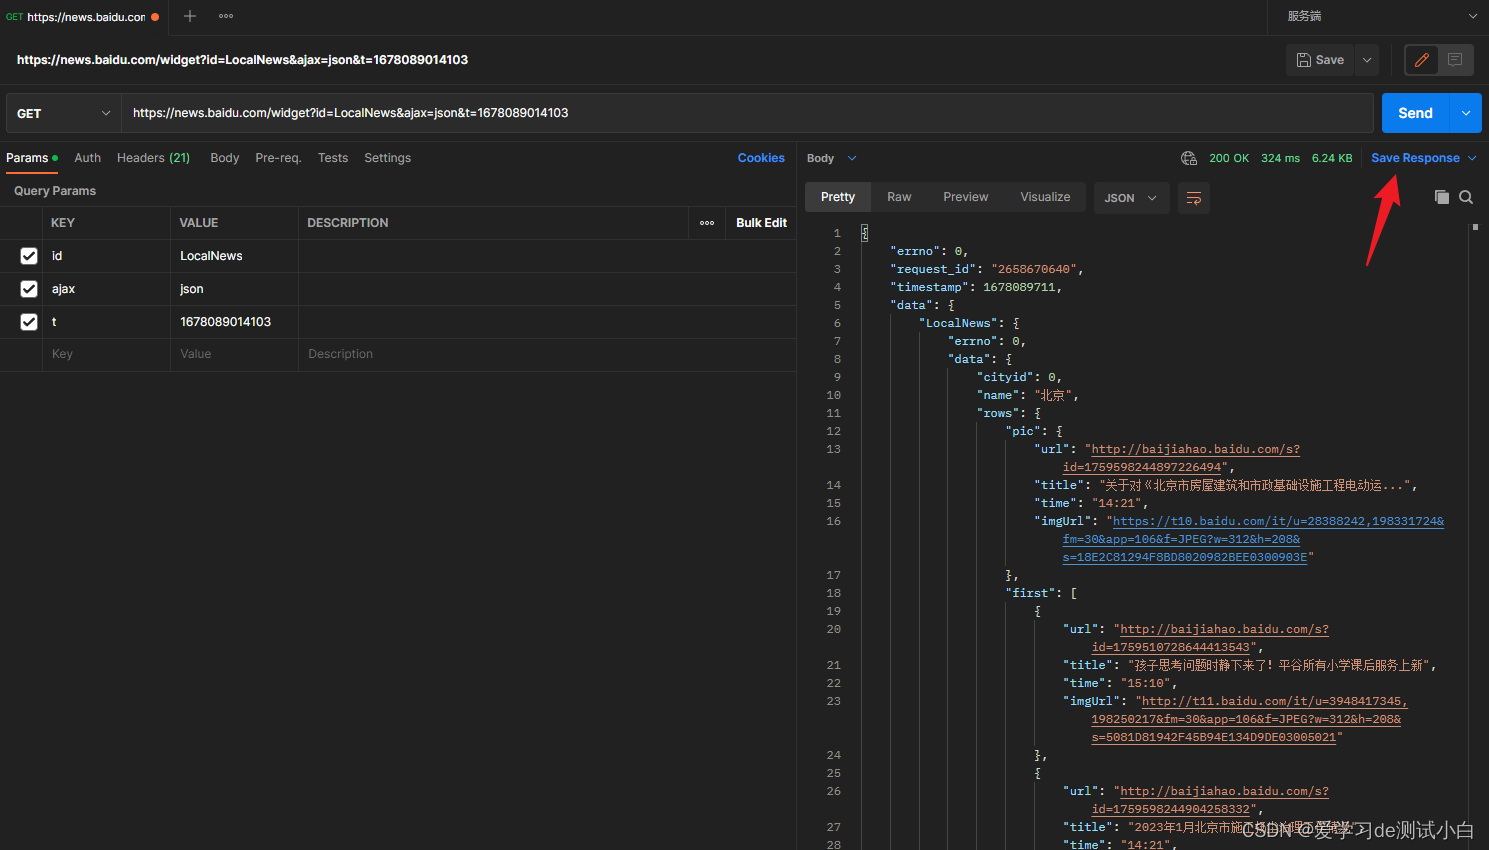Click the request URL input field
Viewport: 1489px width, 850px height.
coord(747,113)
